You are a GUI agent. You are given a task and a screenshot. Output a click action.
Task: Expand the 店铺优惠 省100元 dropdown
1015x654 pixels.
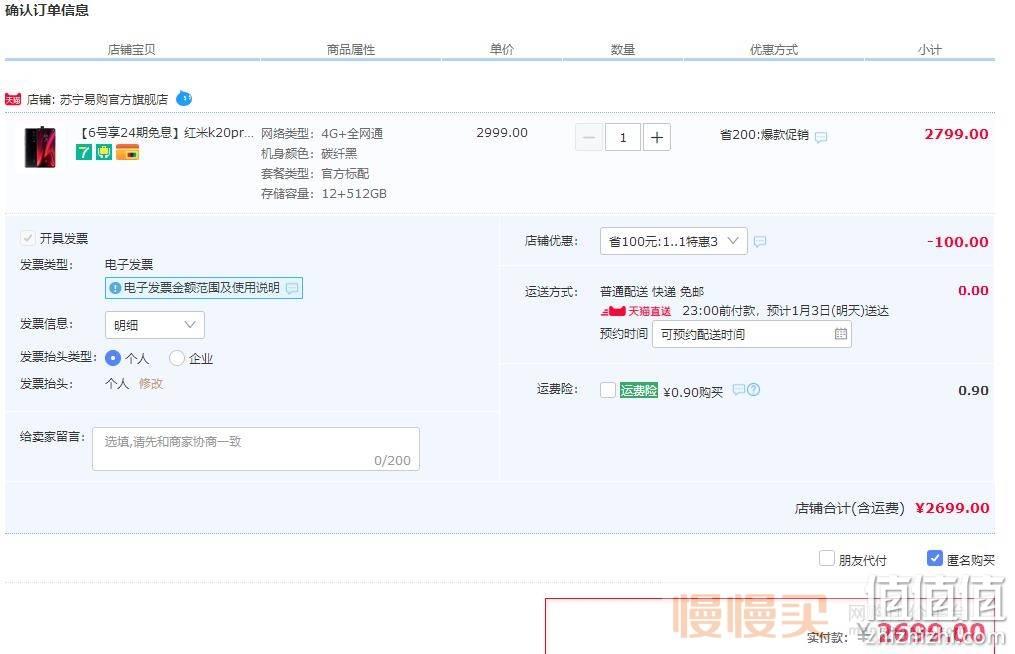674,242
